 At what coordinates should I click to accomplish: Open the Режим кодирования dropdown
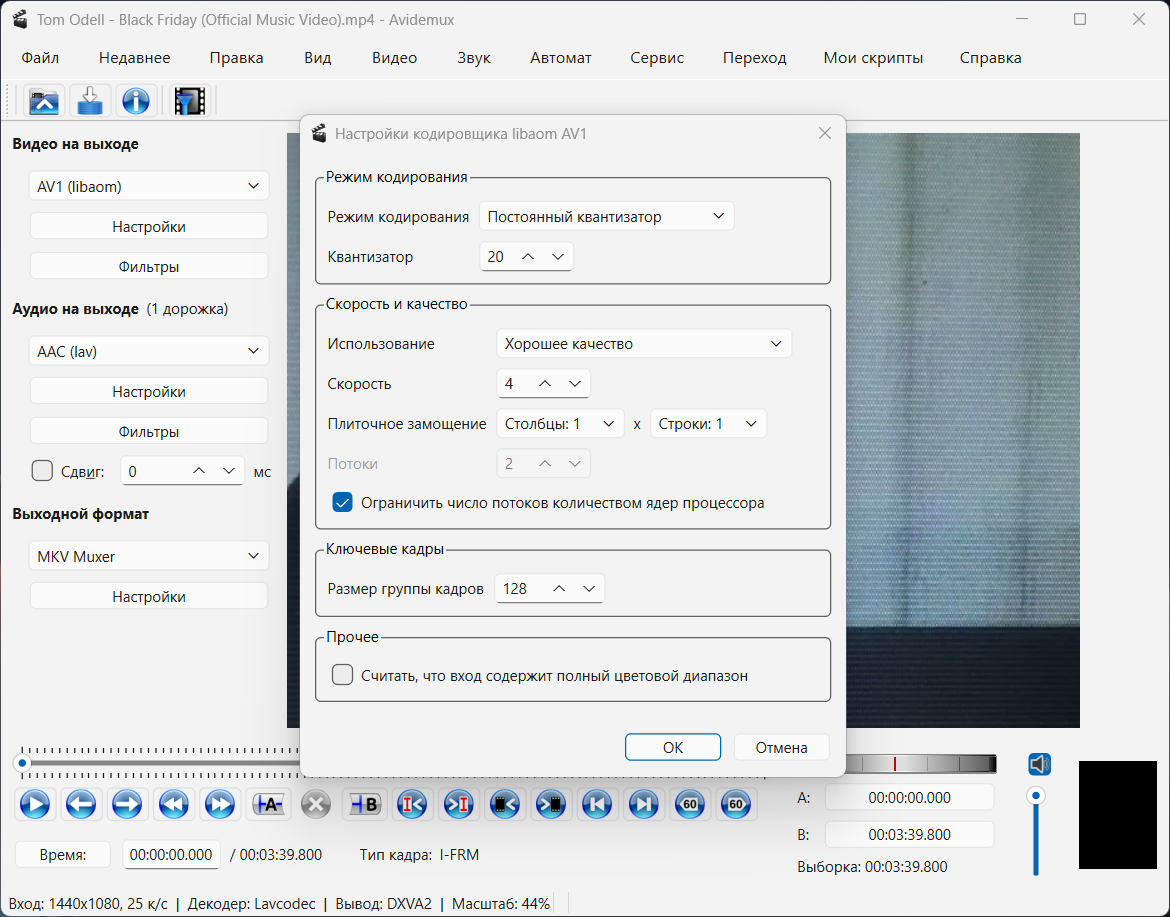pyautogui.click(x=606, y=217)
